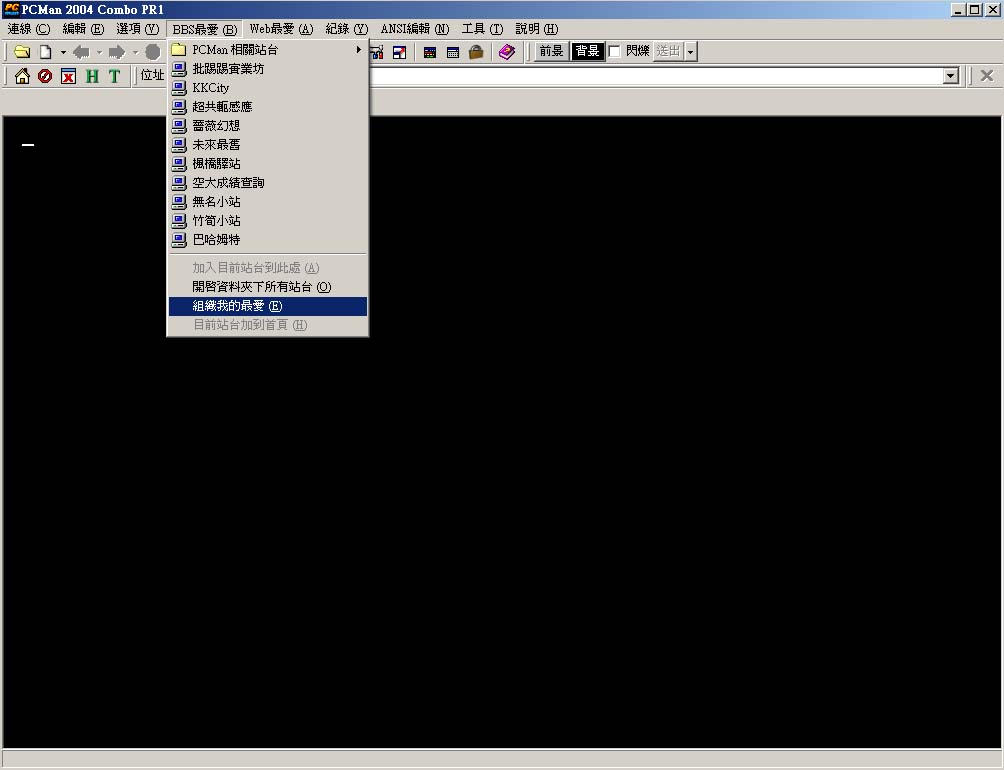Viewport: 1004px width, 770px height.
Task: Click the red X box icon
Action: (68, 76)
